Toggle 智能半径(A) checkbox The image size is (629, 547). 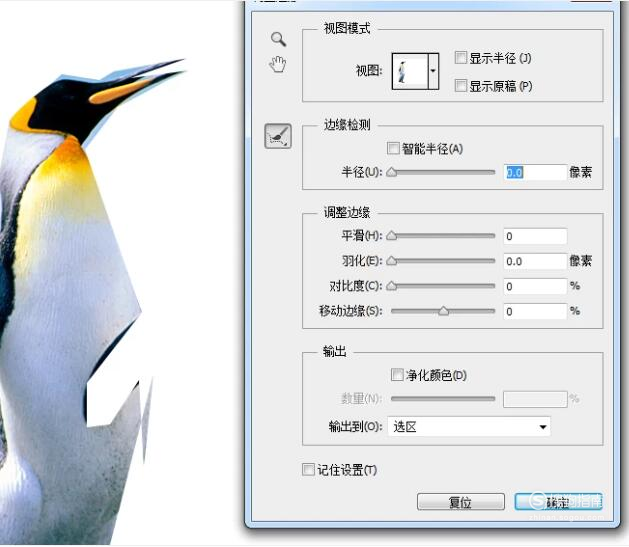click(x=393, y=148)
